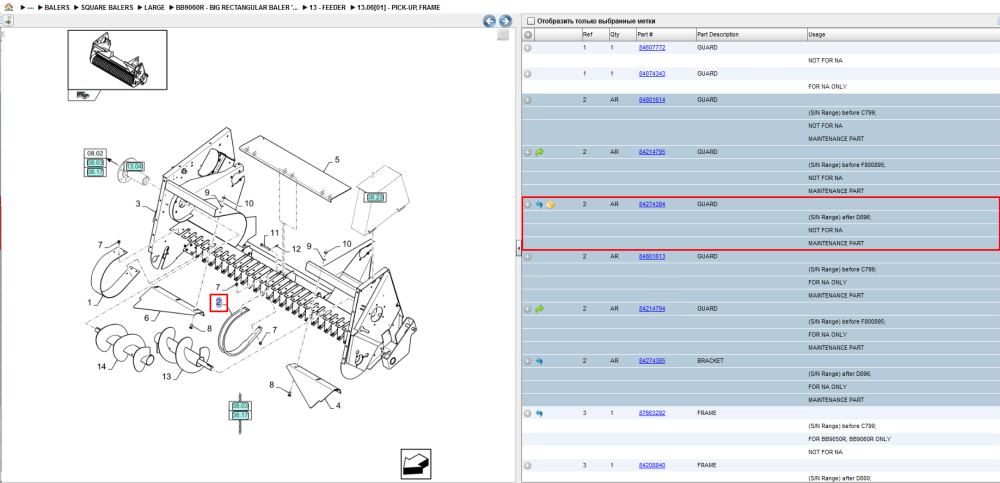Image resolution: width=1000 pixels, height=483 pixels.
Task: Open part number 84208840 link
Action: [x=652, y=466]
